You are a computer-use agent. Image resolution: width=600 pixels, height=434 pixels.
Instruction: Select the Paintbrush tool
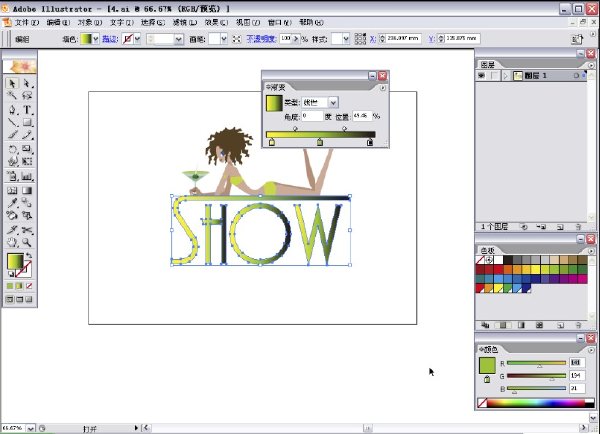tap(12, 134)
